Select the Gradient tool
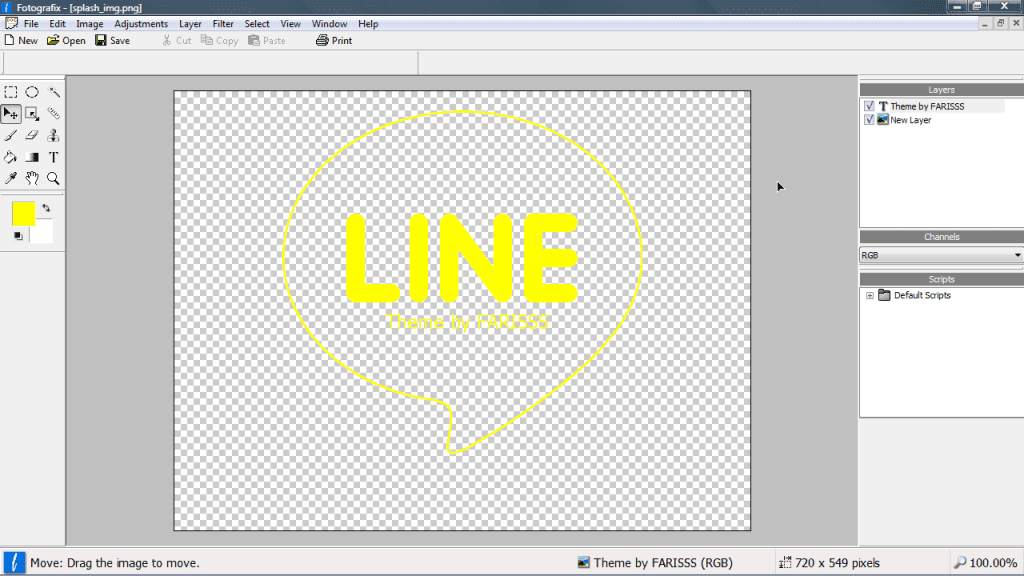1024x576 pixels. (32, 157)
